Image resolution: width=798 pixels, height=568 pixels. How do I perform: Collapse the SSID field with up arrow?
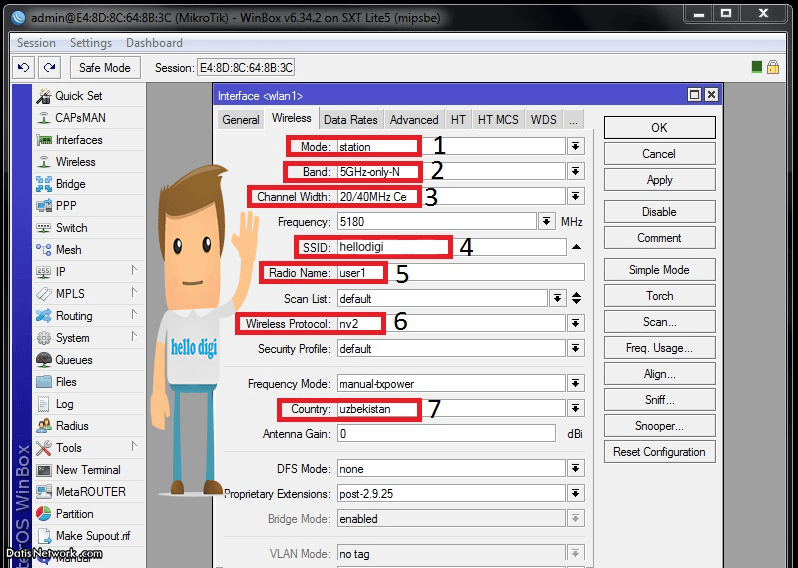pos(576,247)
